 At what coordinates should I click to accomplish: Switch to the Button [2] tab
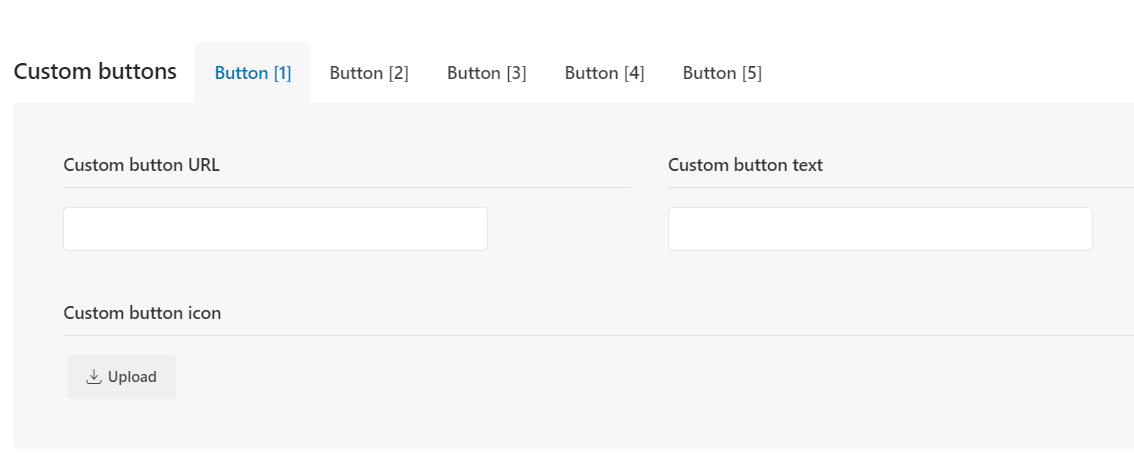pyautogui.click(x=369, y=73)
